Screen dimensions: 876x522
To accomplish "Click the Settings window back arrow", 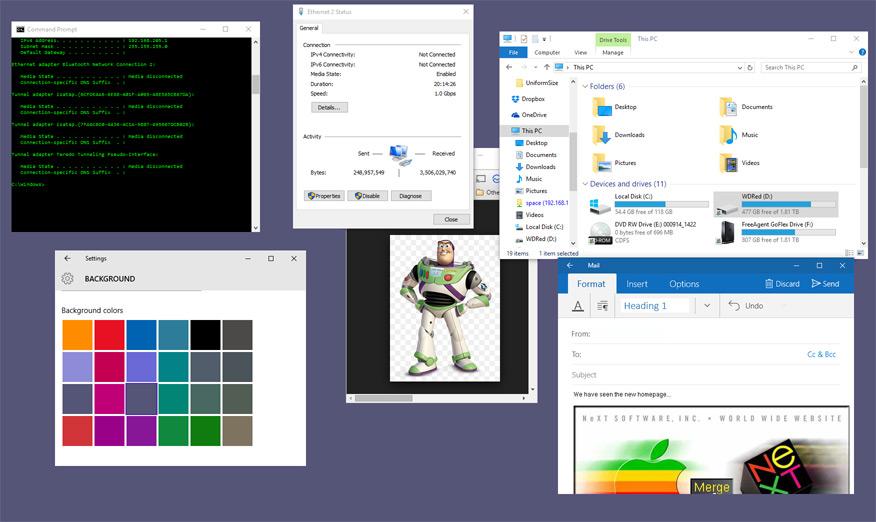I will click(x=67, y=259).
